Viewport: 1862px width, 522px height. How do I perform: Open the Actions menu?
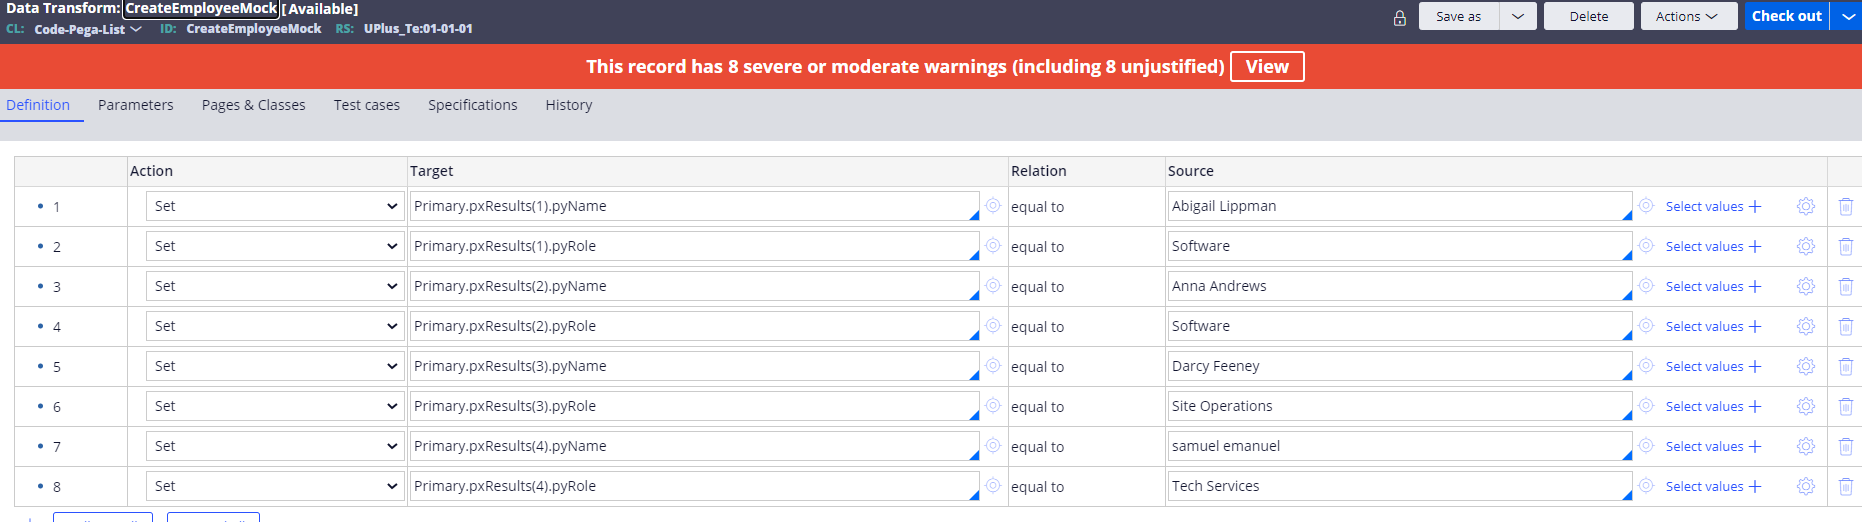[1688, 16]
